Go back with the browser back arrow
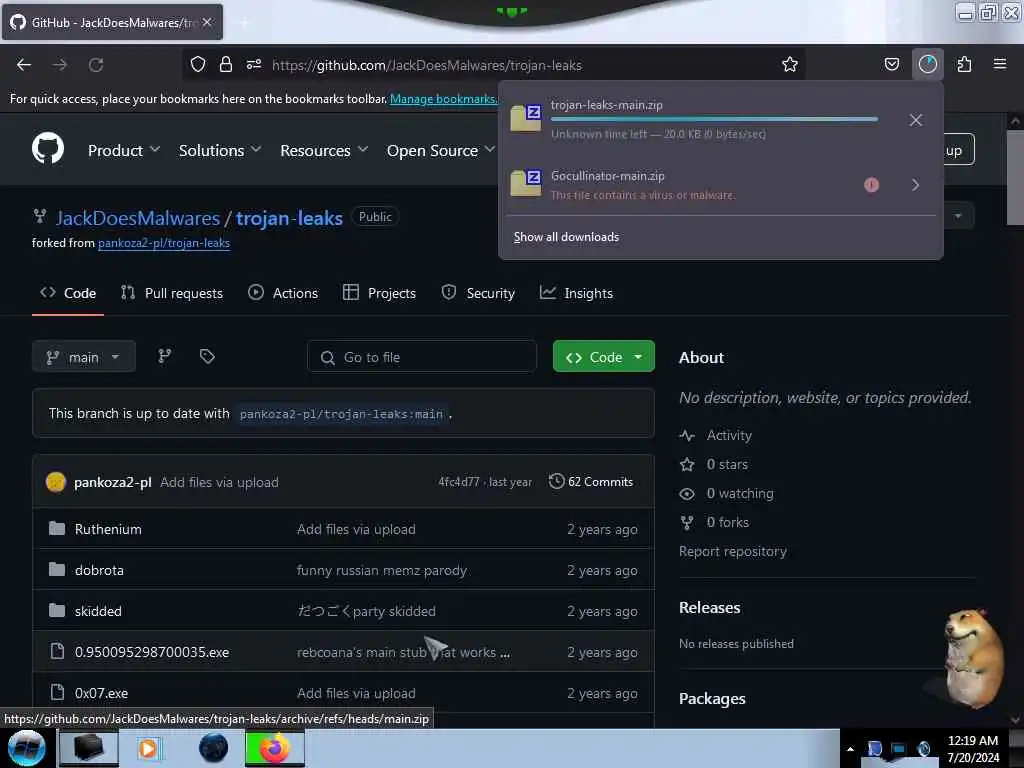Screen dimensions: 1024x768 tap(24, 65)
